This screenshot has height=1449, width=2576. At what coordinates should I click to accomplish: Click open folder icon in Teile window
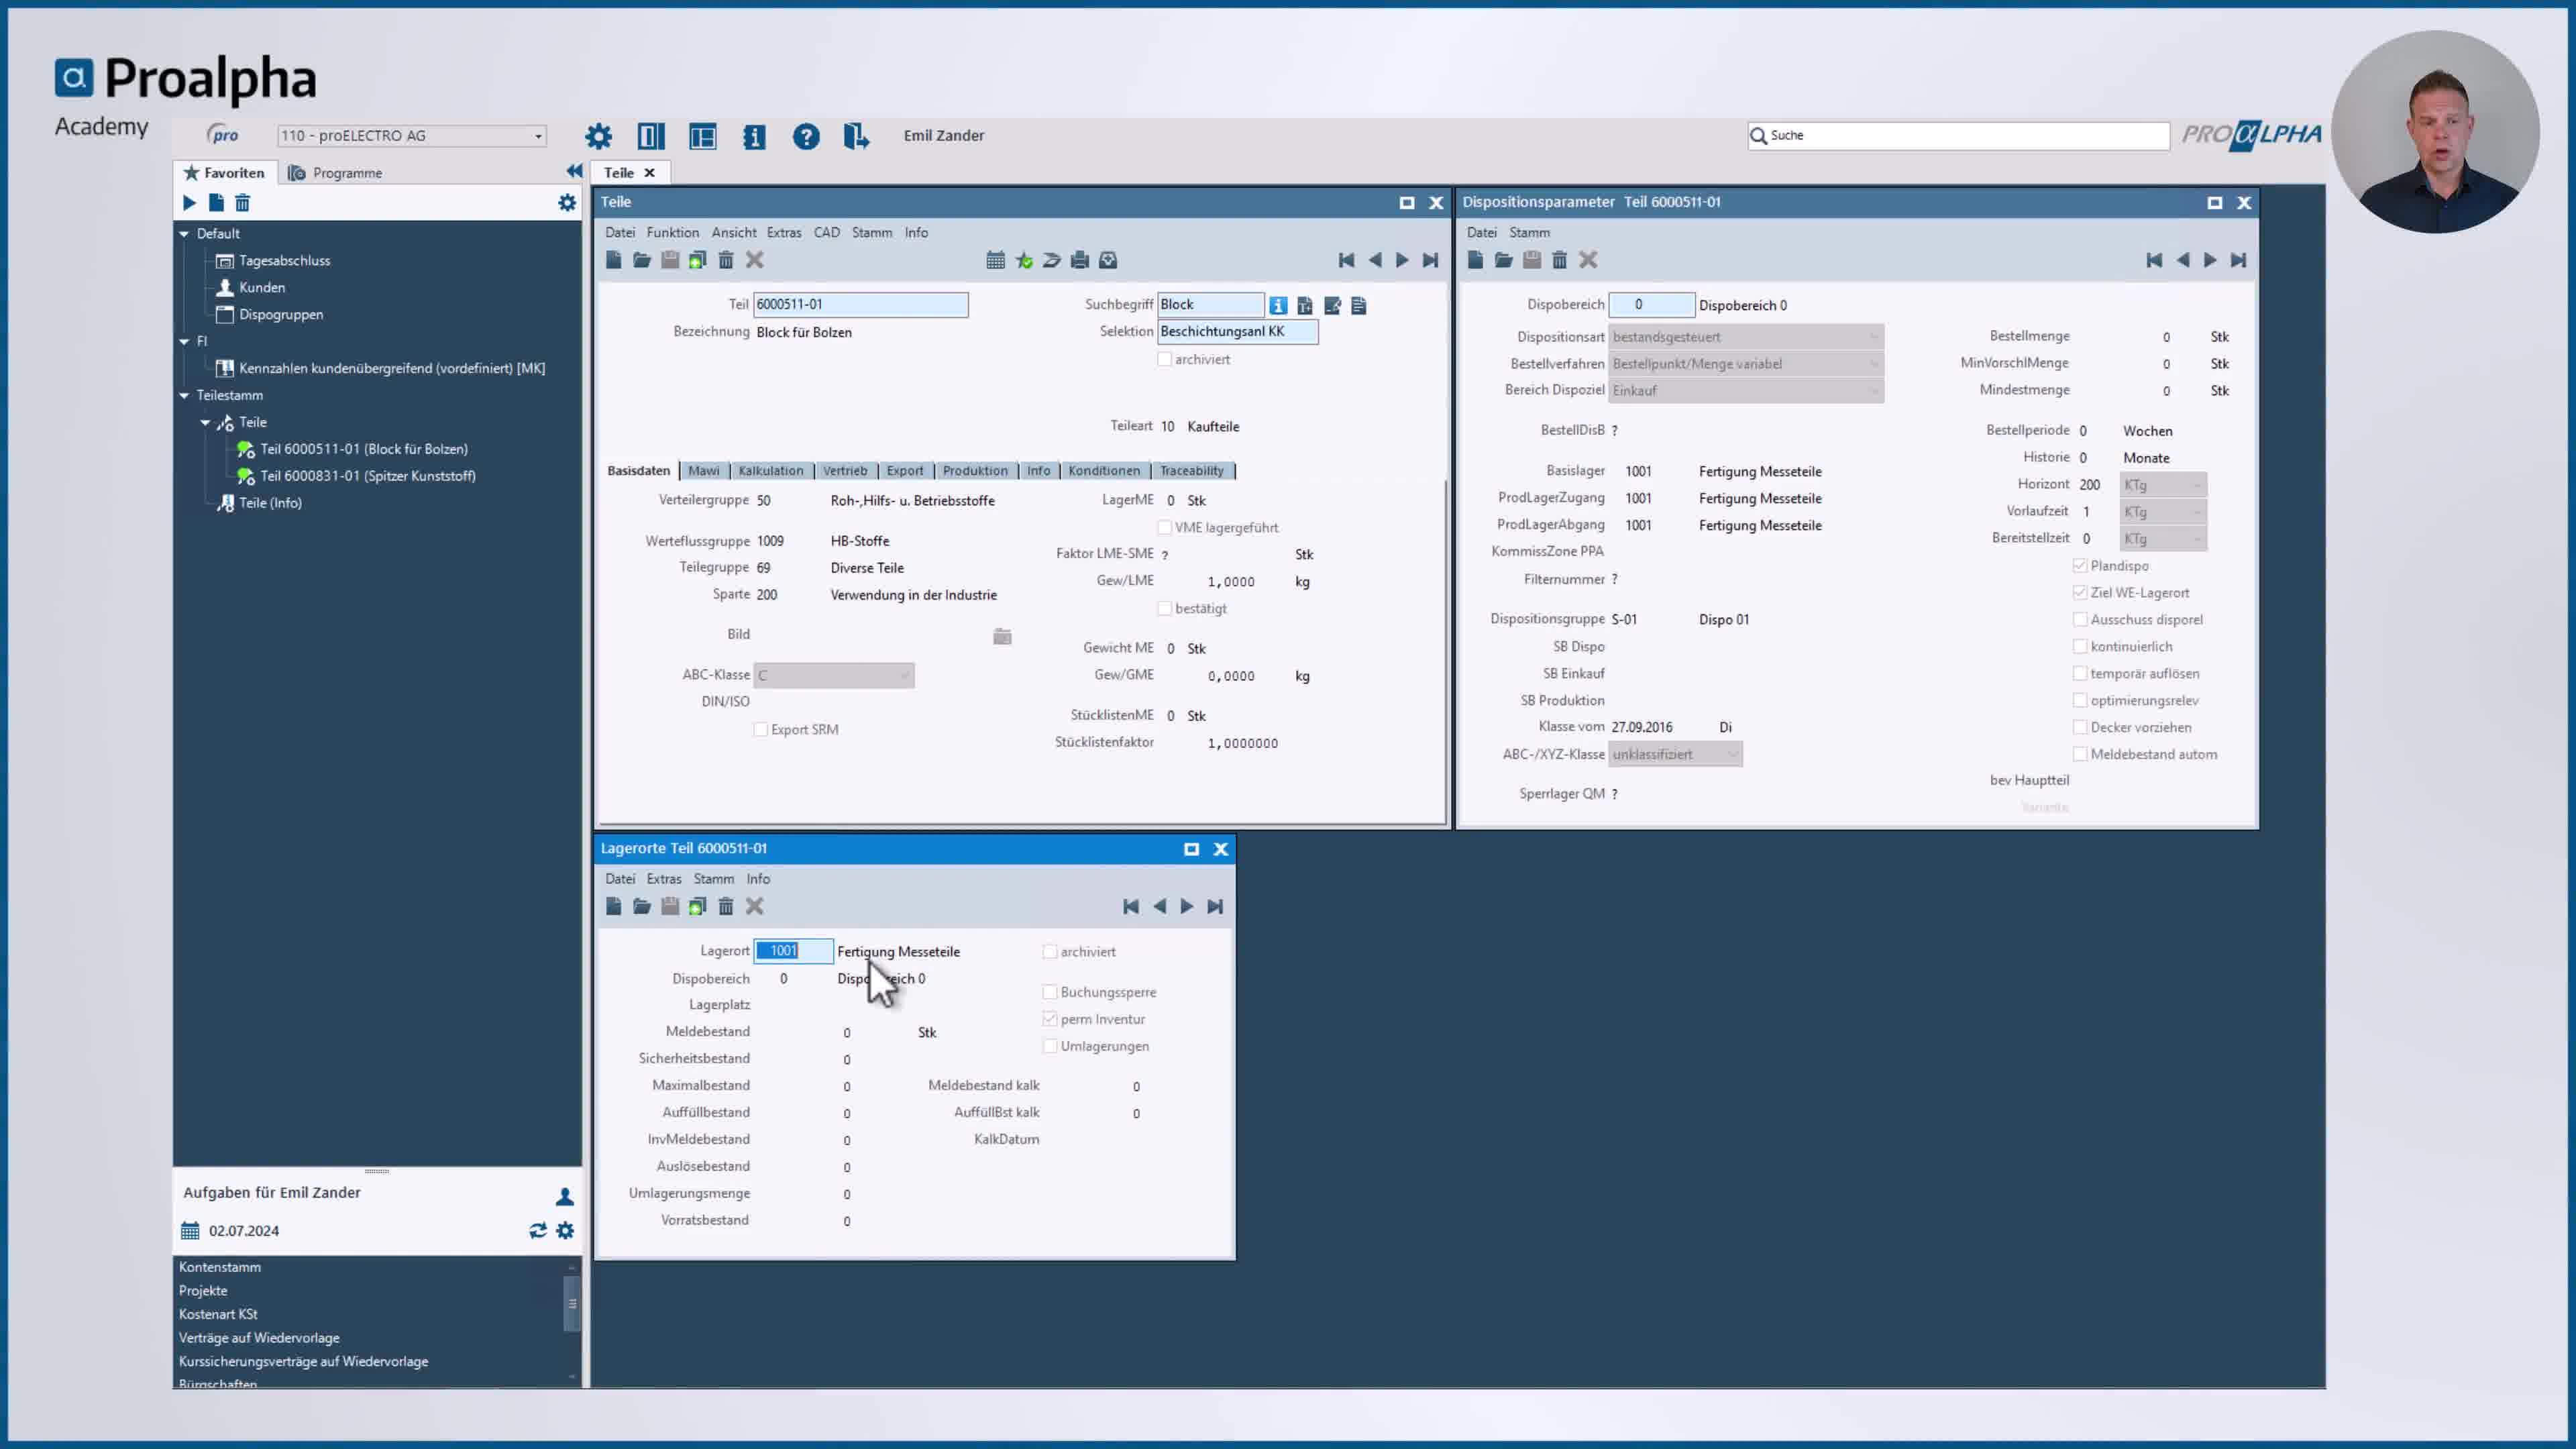pyautogui.click(x=642, y=260)
